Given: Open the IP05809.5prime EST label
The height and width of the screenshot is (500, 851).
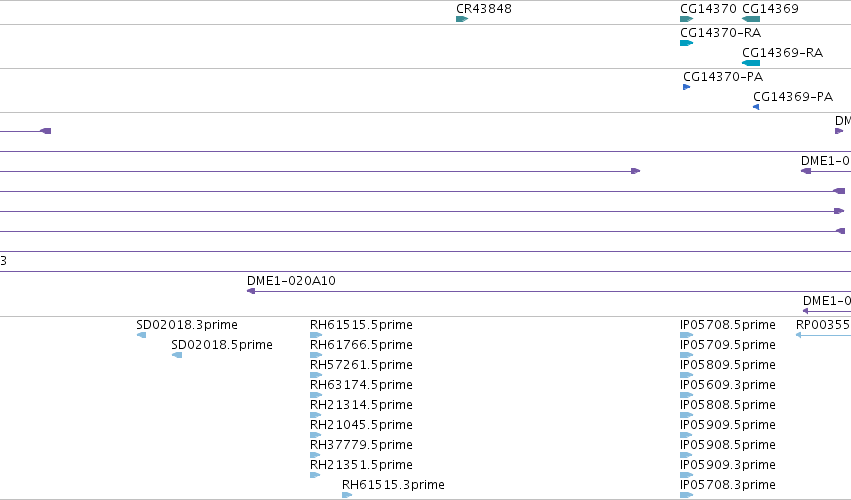Looking at the screenshot, I should (727, 365).
